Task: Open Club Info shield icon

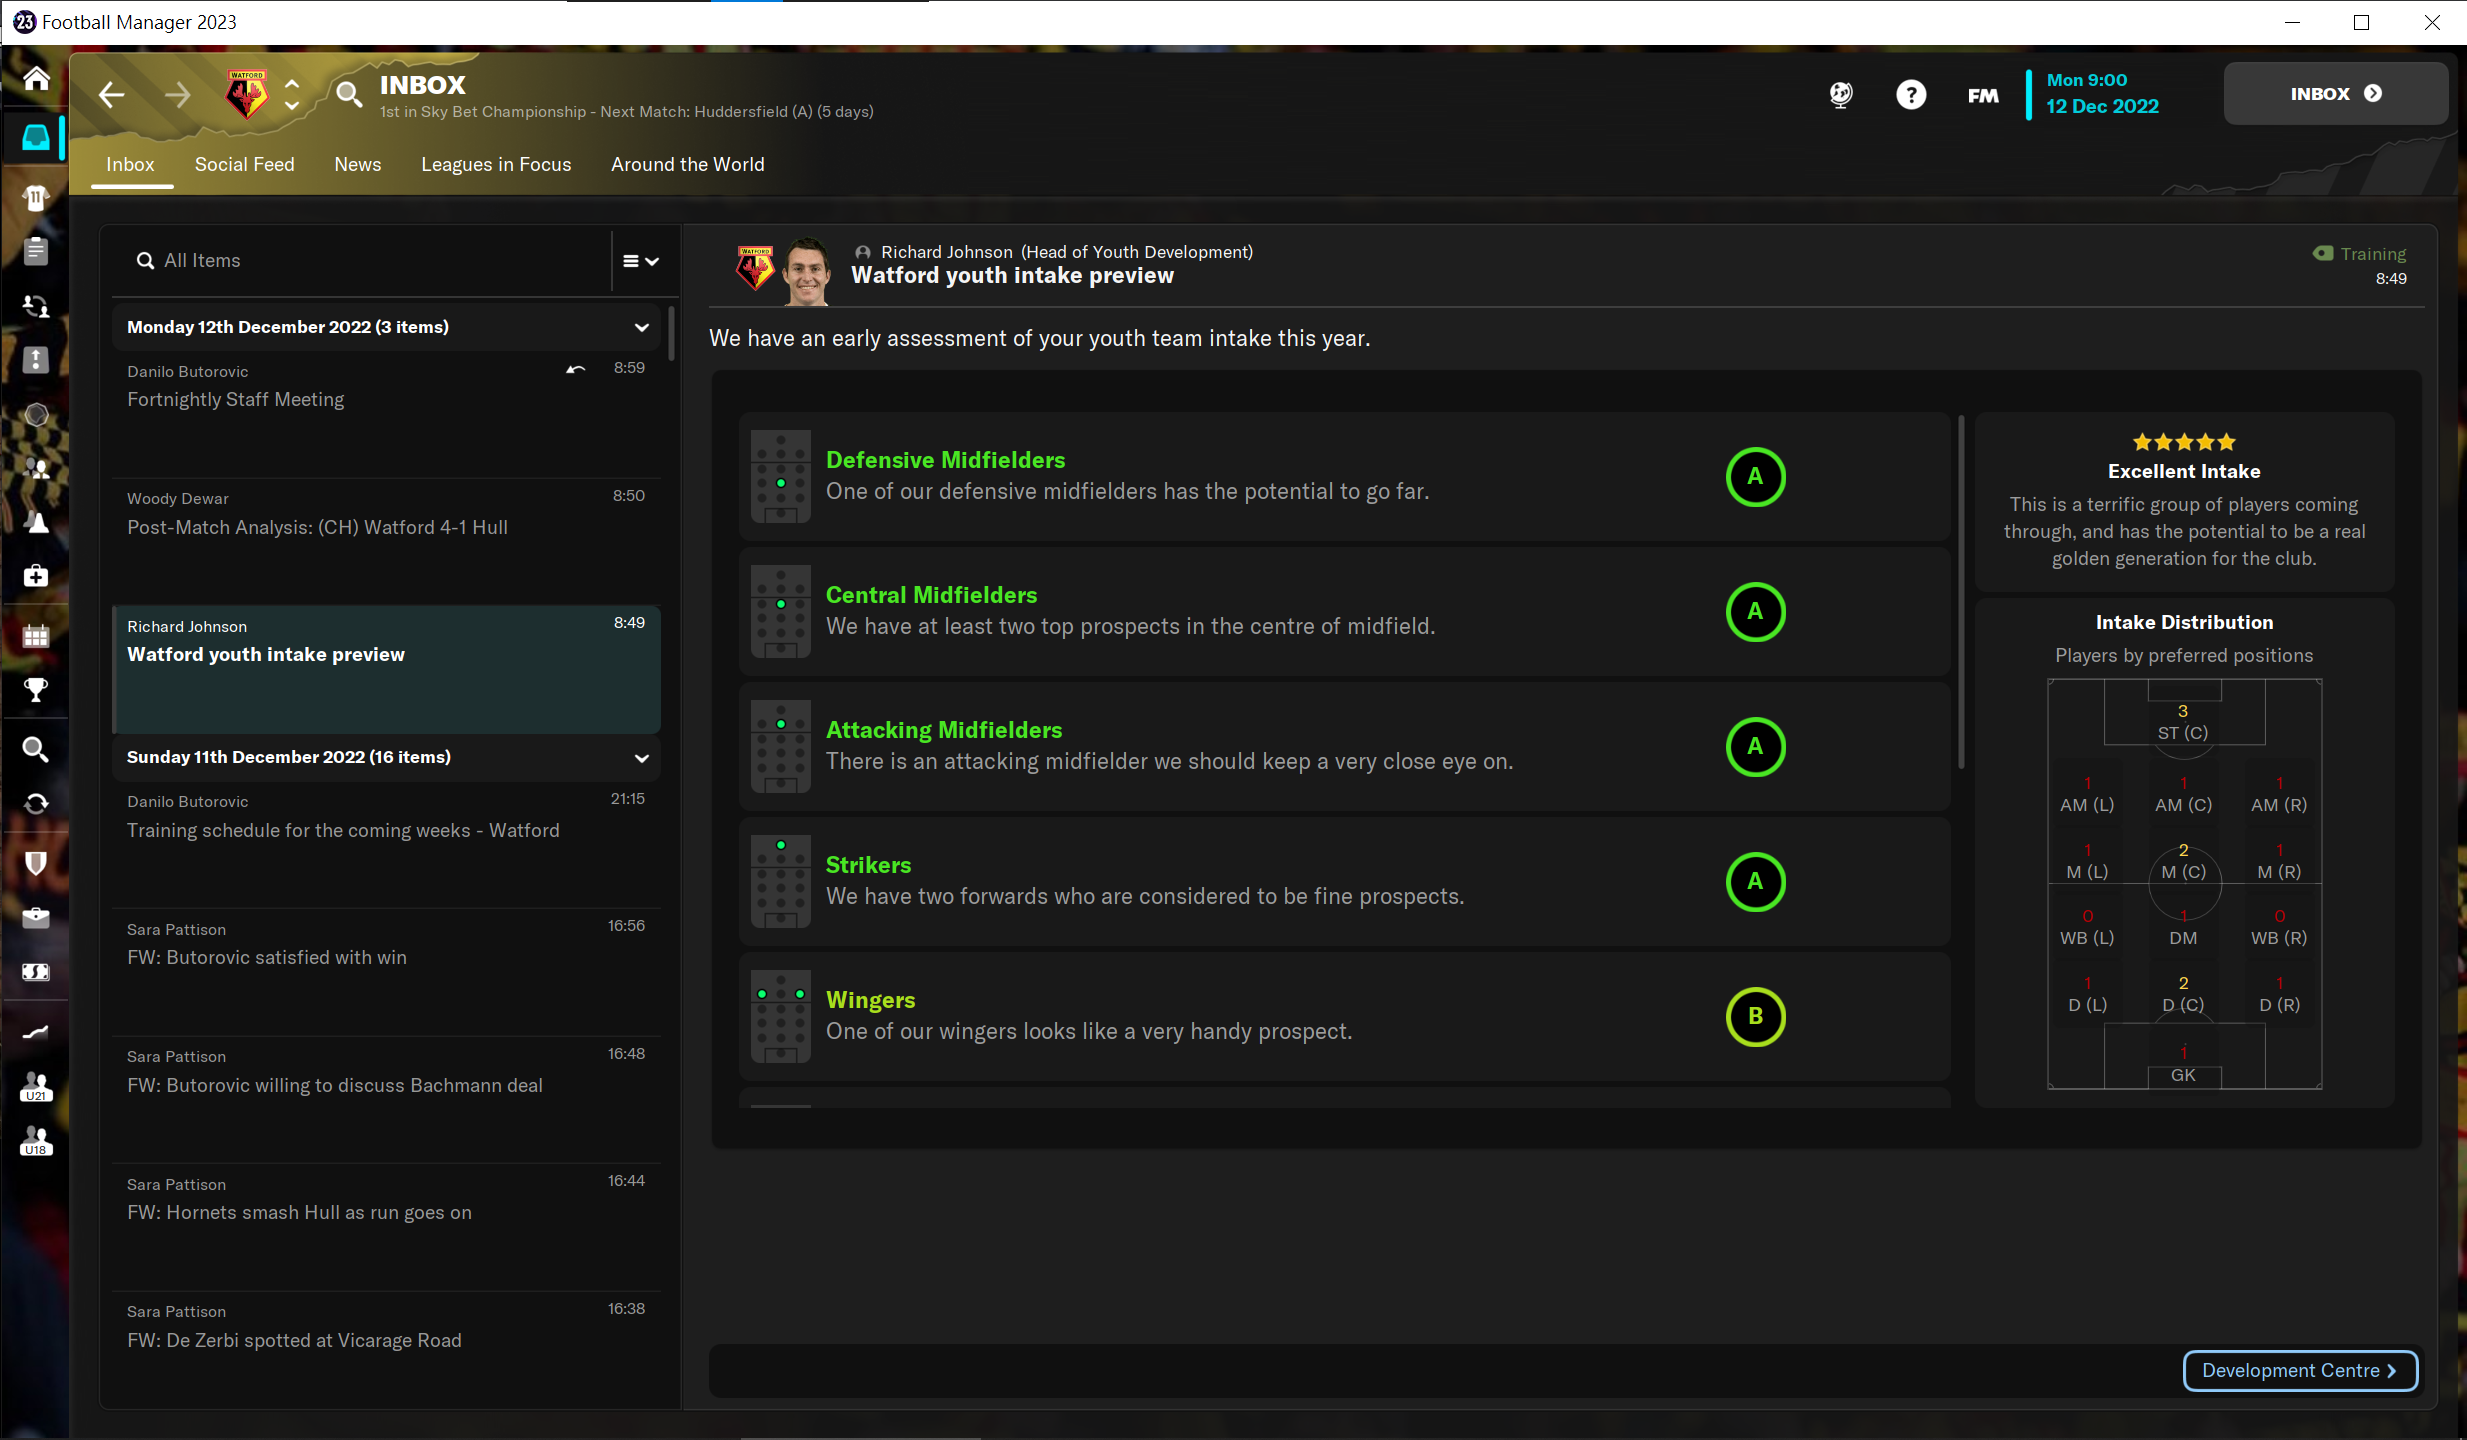Action: 36,863
